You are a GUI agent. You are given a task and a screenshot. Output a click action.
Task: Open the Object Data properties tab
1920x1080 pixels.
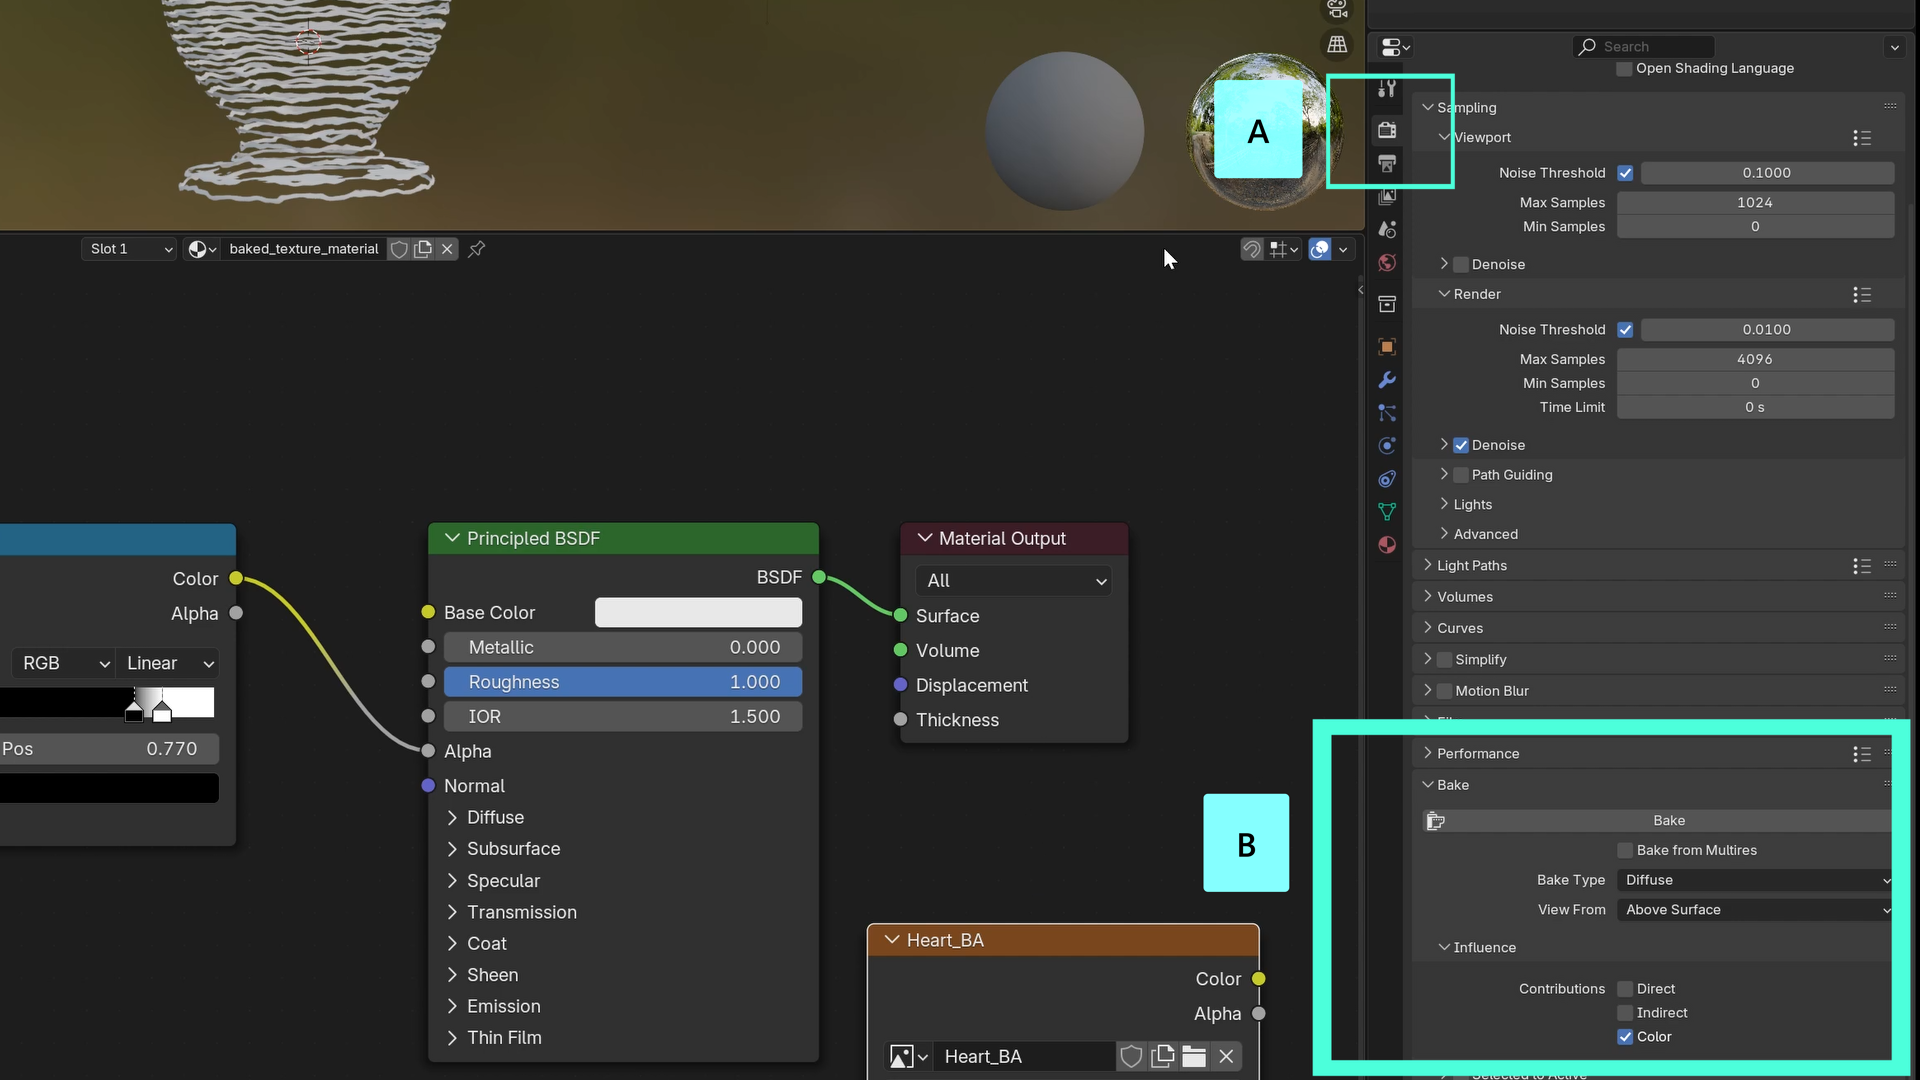[x=1387, y=512]
